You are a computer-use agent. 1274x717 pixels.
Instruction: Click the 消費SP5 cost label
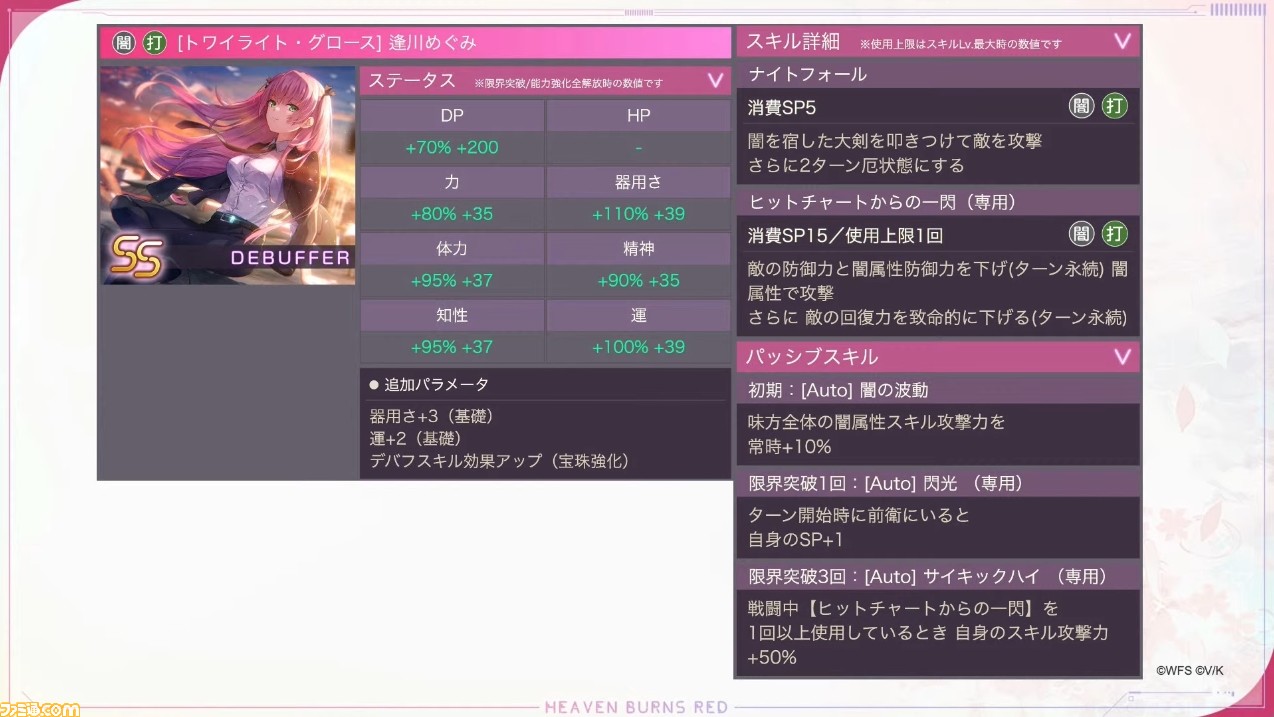(782, 107)
